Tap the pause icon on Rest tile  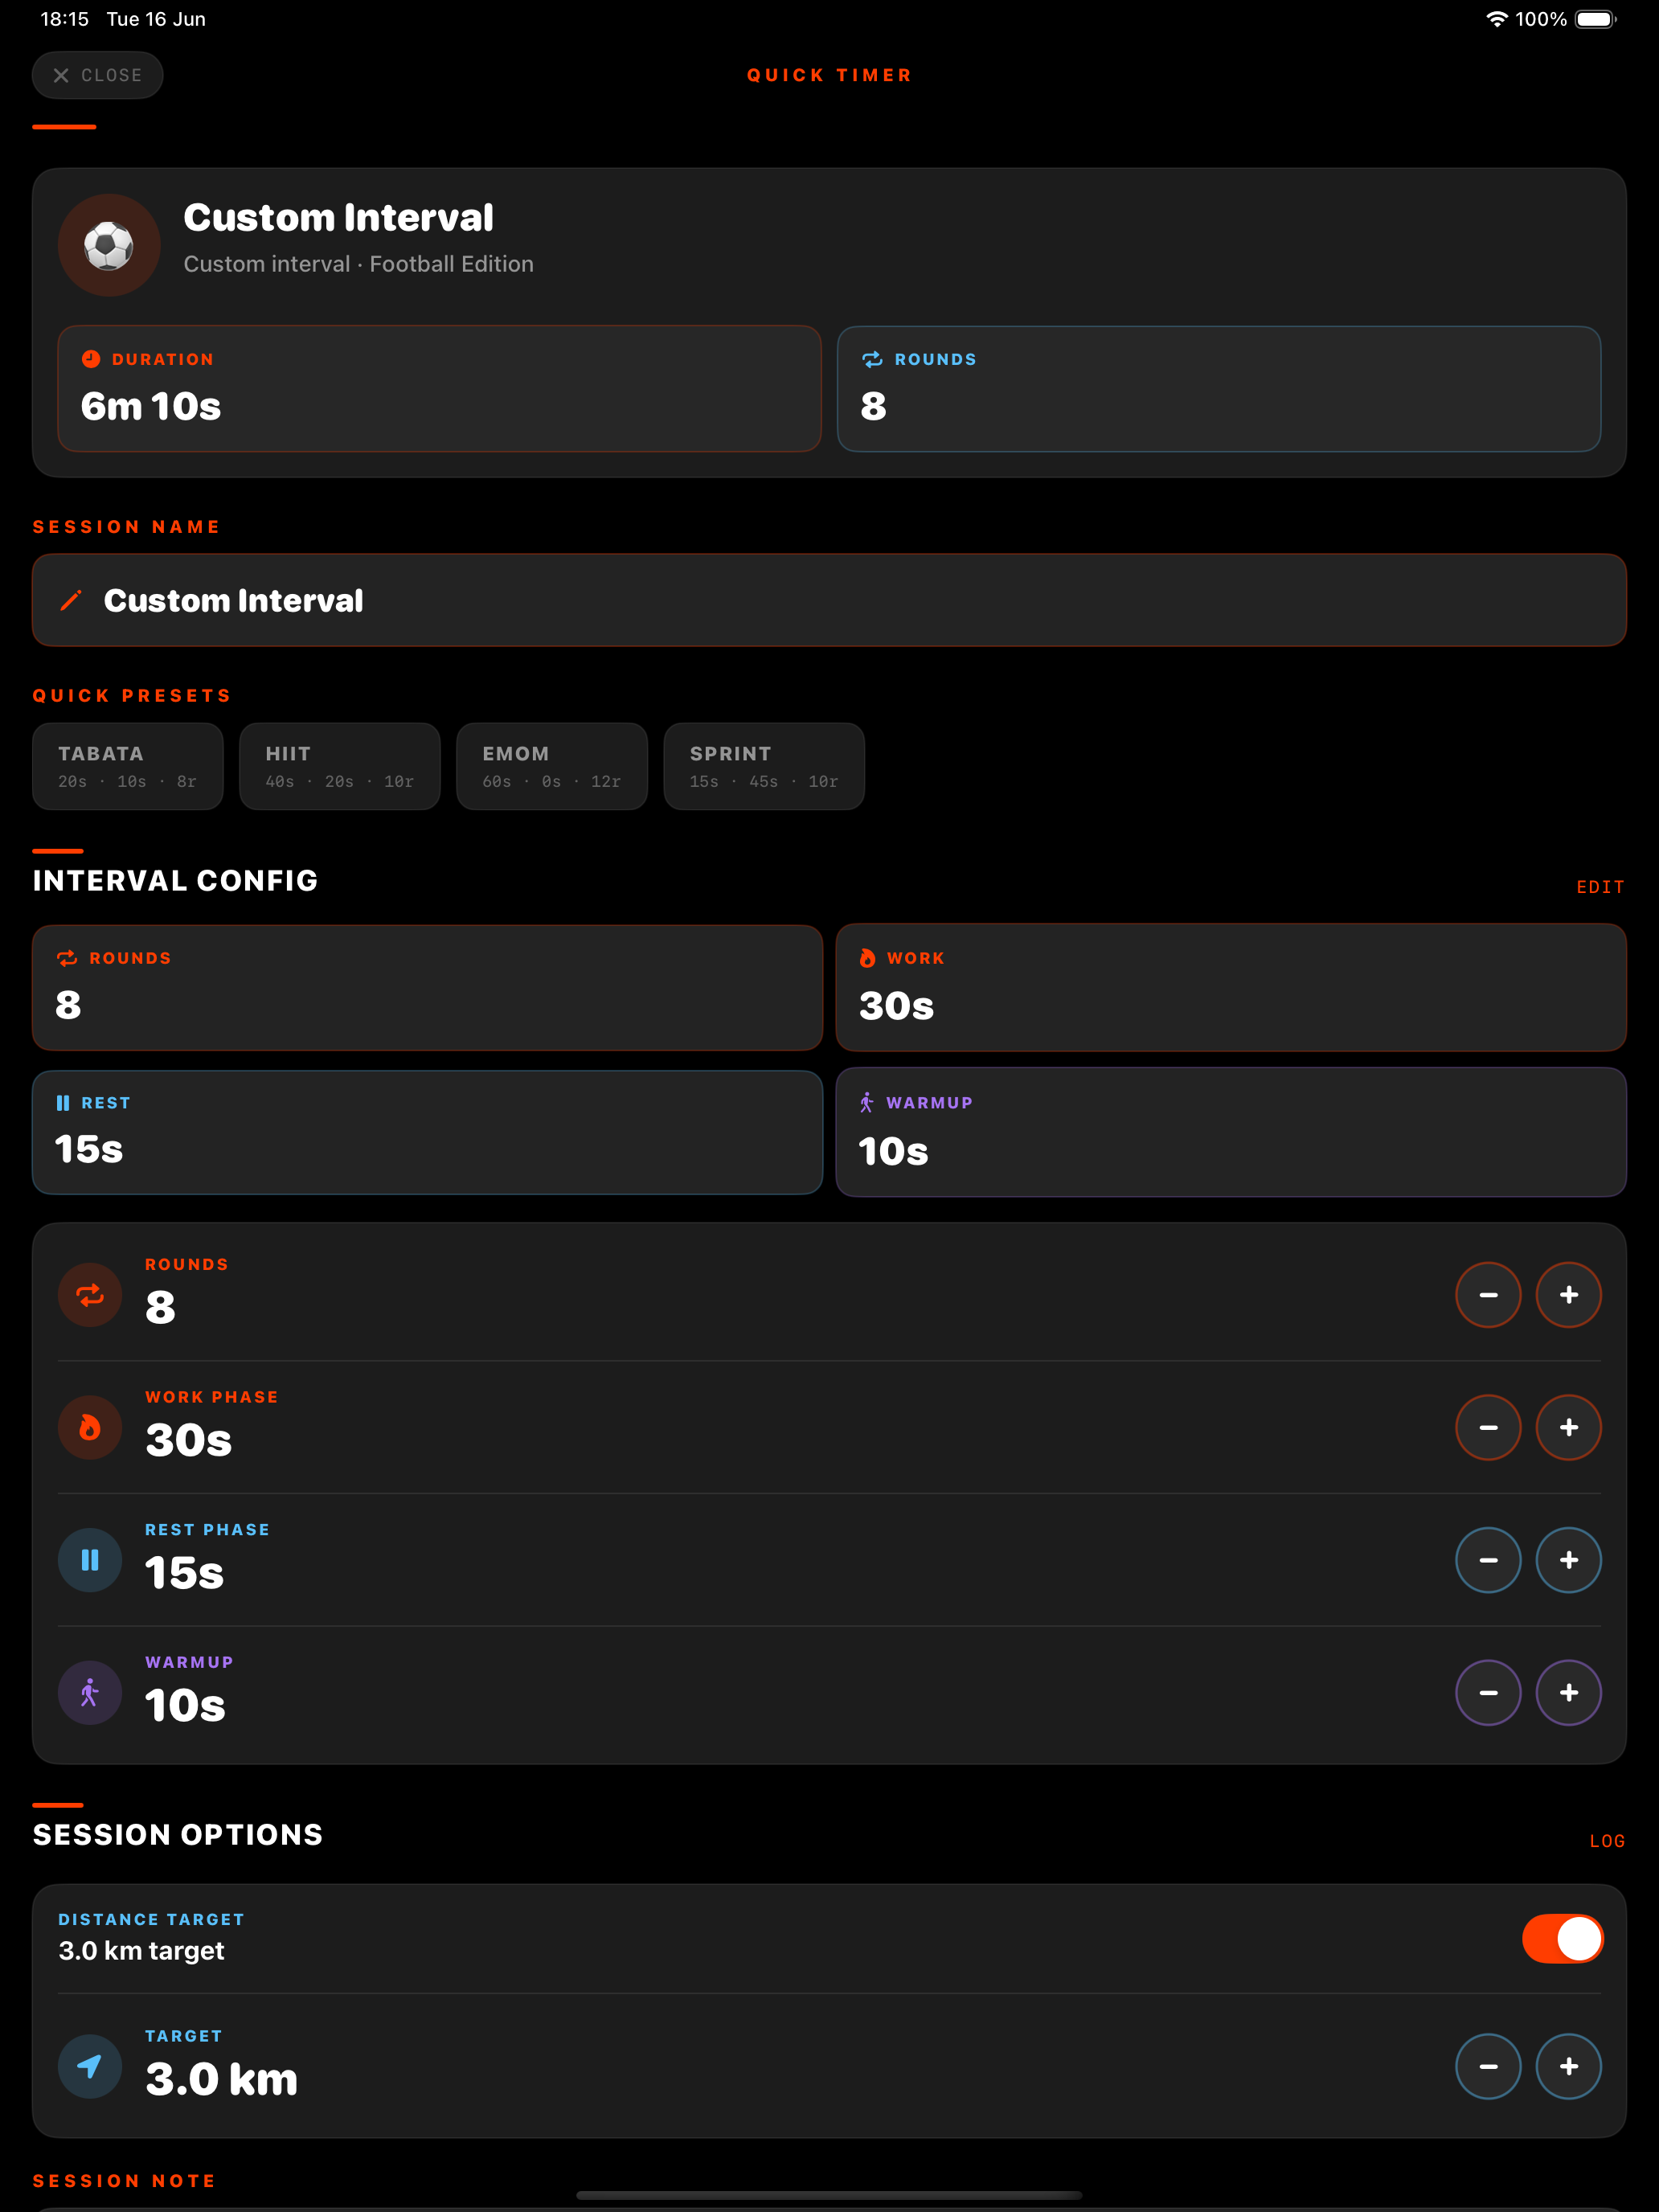click(63, 1103)
